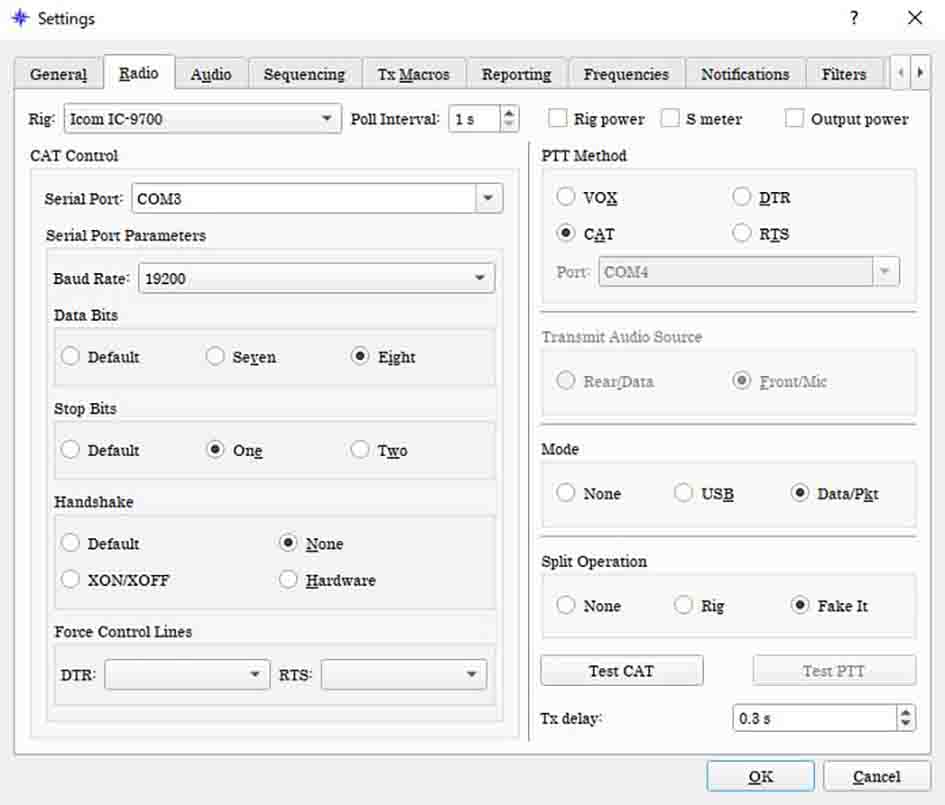Confirm settings with OK button
Image resolution: width=945 pixels, height=805 pixels.
tap(760, 776)
